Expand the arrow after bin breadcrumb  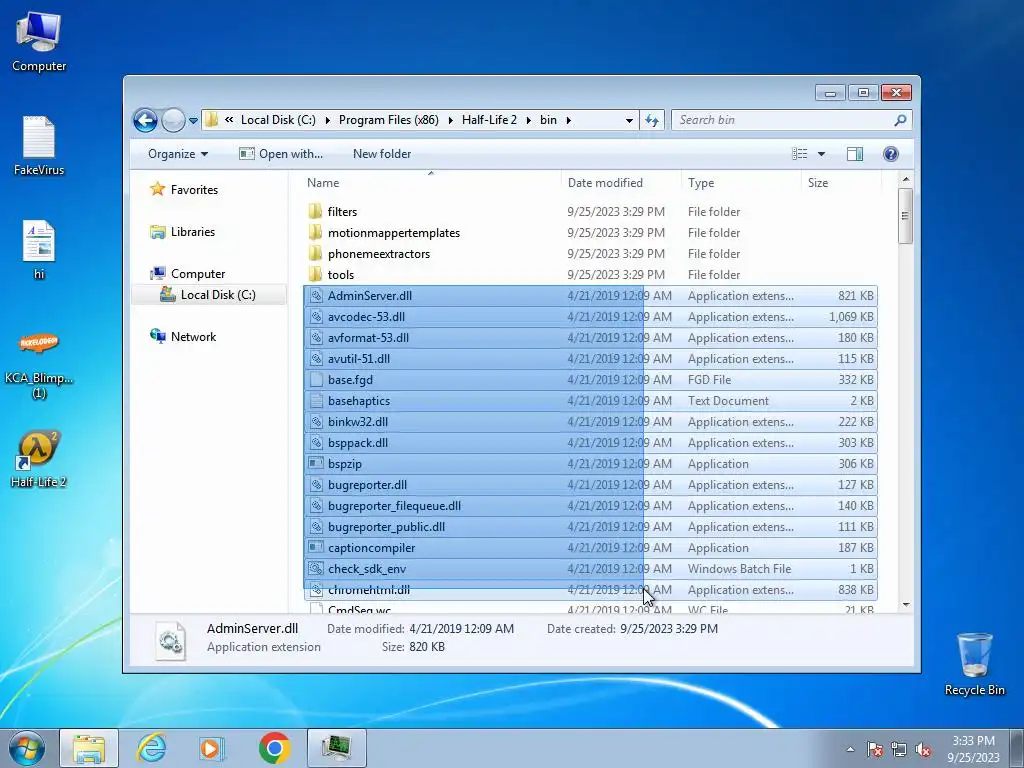click(569, 120)
